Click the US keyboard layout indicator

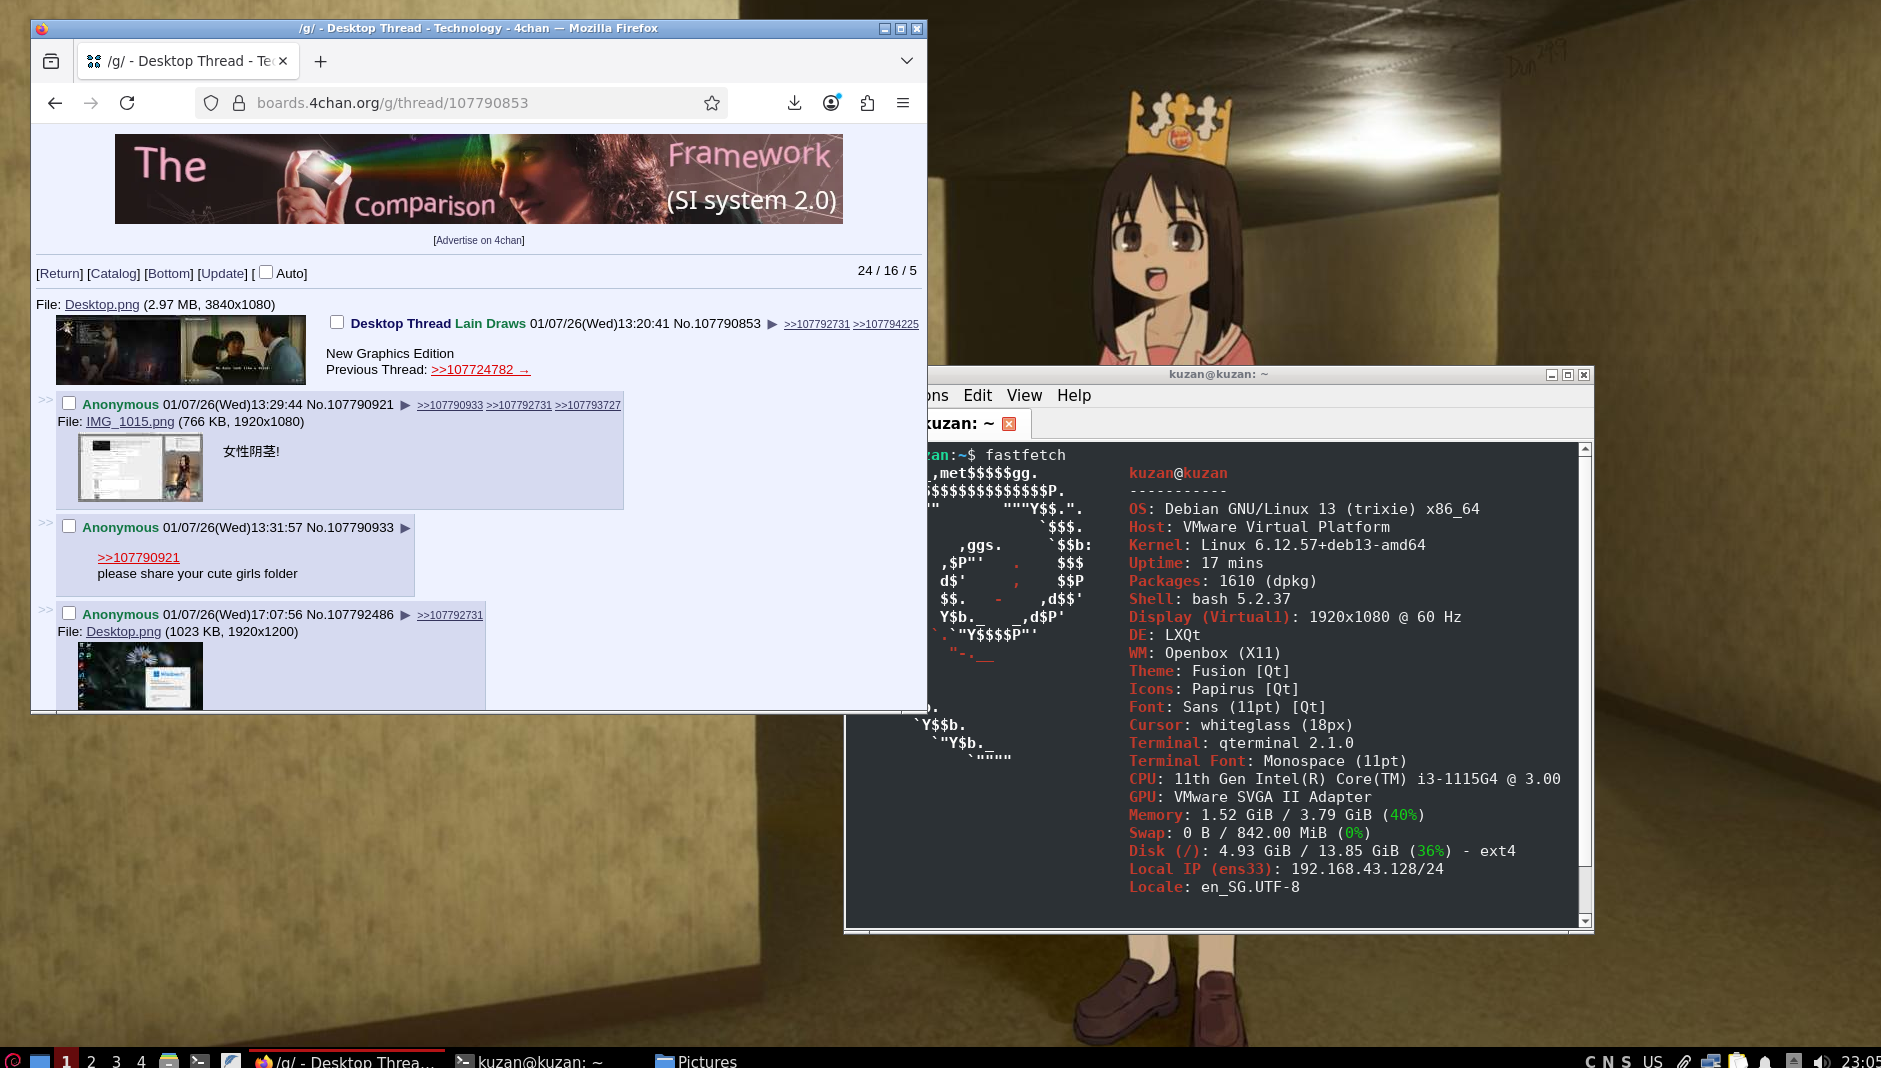(x=1653, y=1061)
